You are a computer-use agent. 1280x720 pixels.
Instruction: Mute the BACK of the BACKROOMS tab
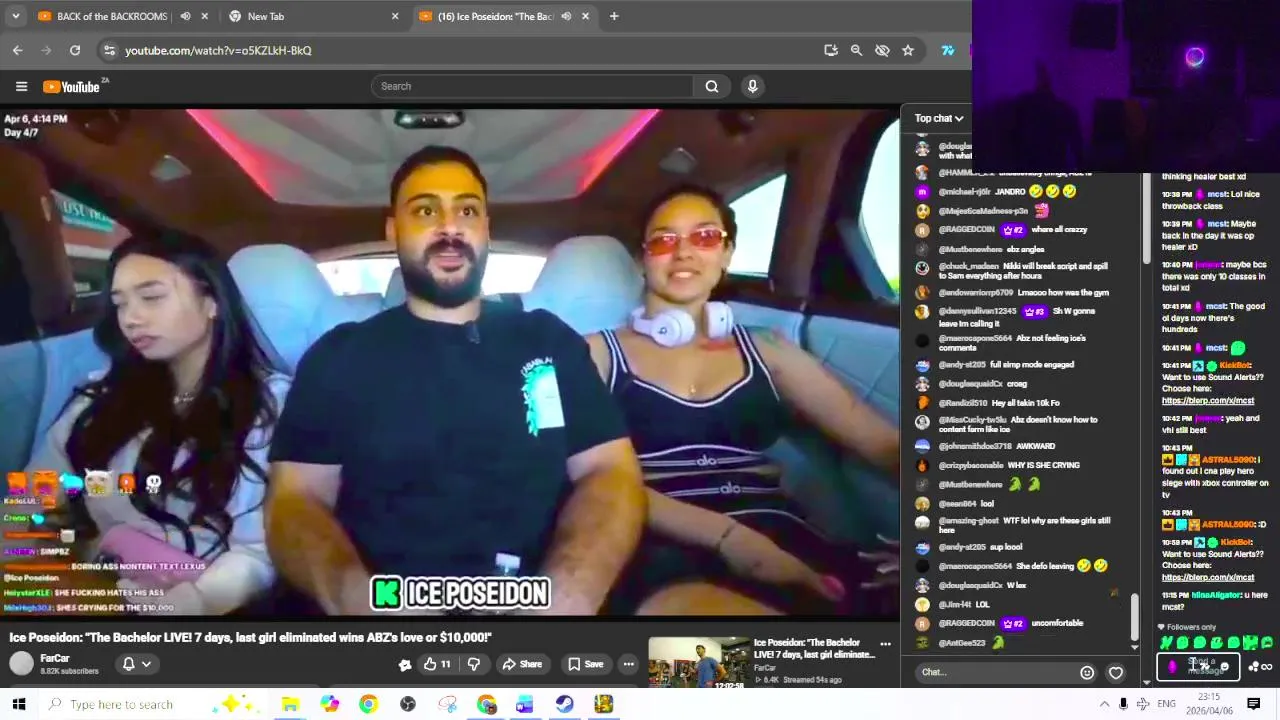click(x=185, y=16)
